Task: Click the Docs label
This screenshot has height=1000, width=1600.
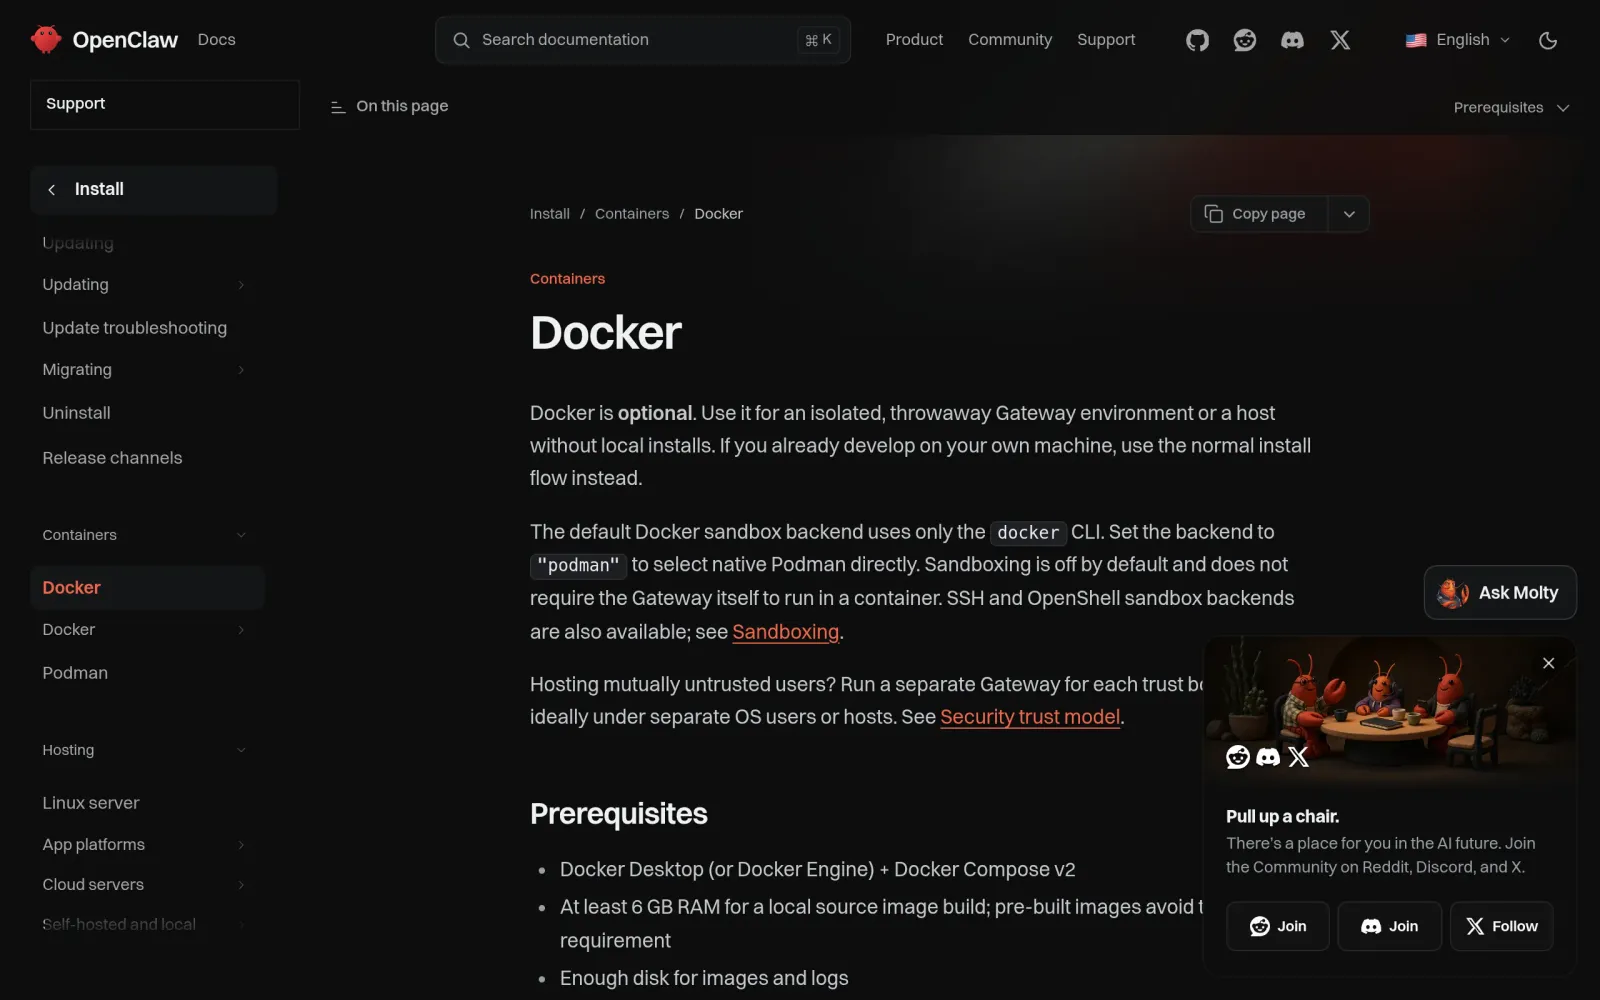Action: point(216,40)
